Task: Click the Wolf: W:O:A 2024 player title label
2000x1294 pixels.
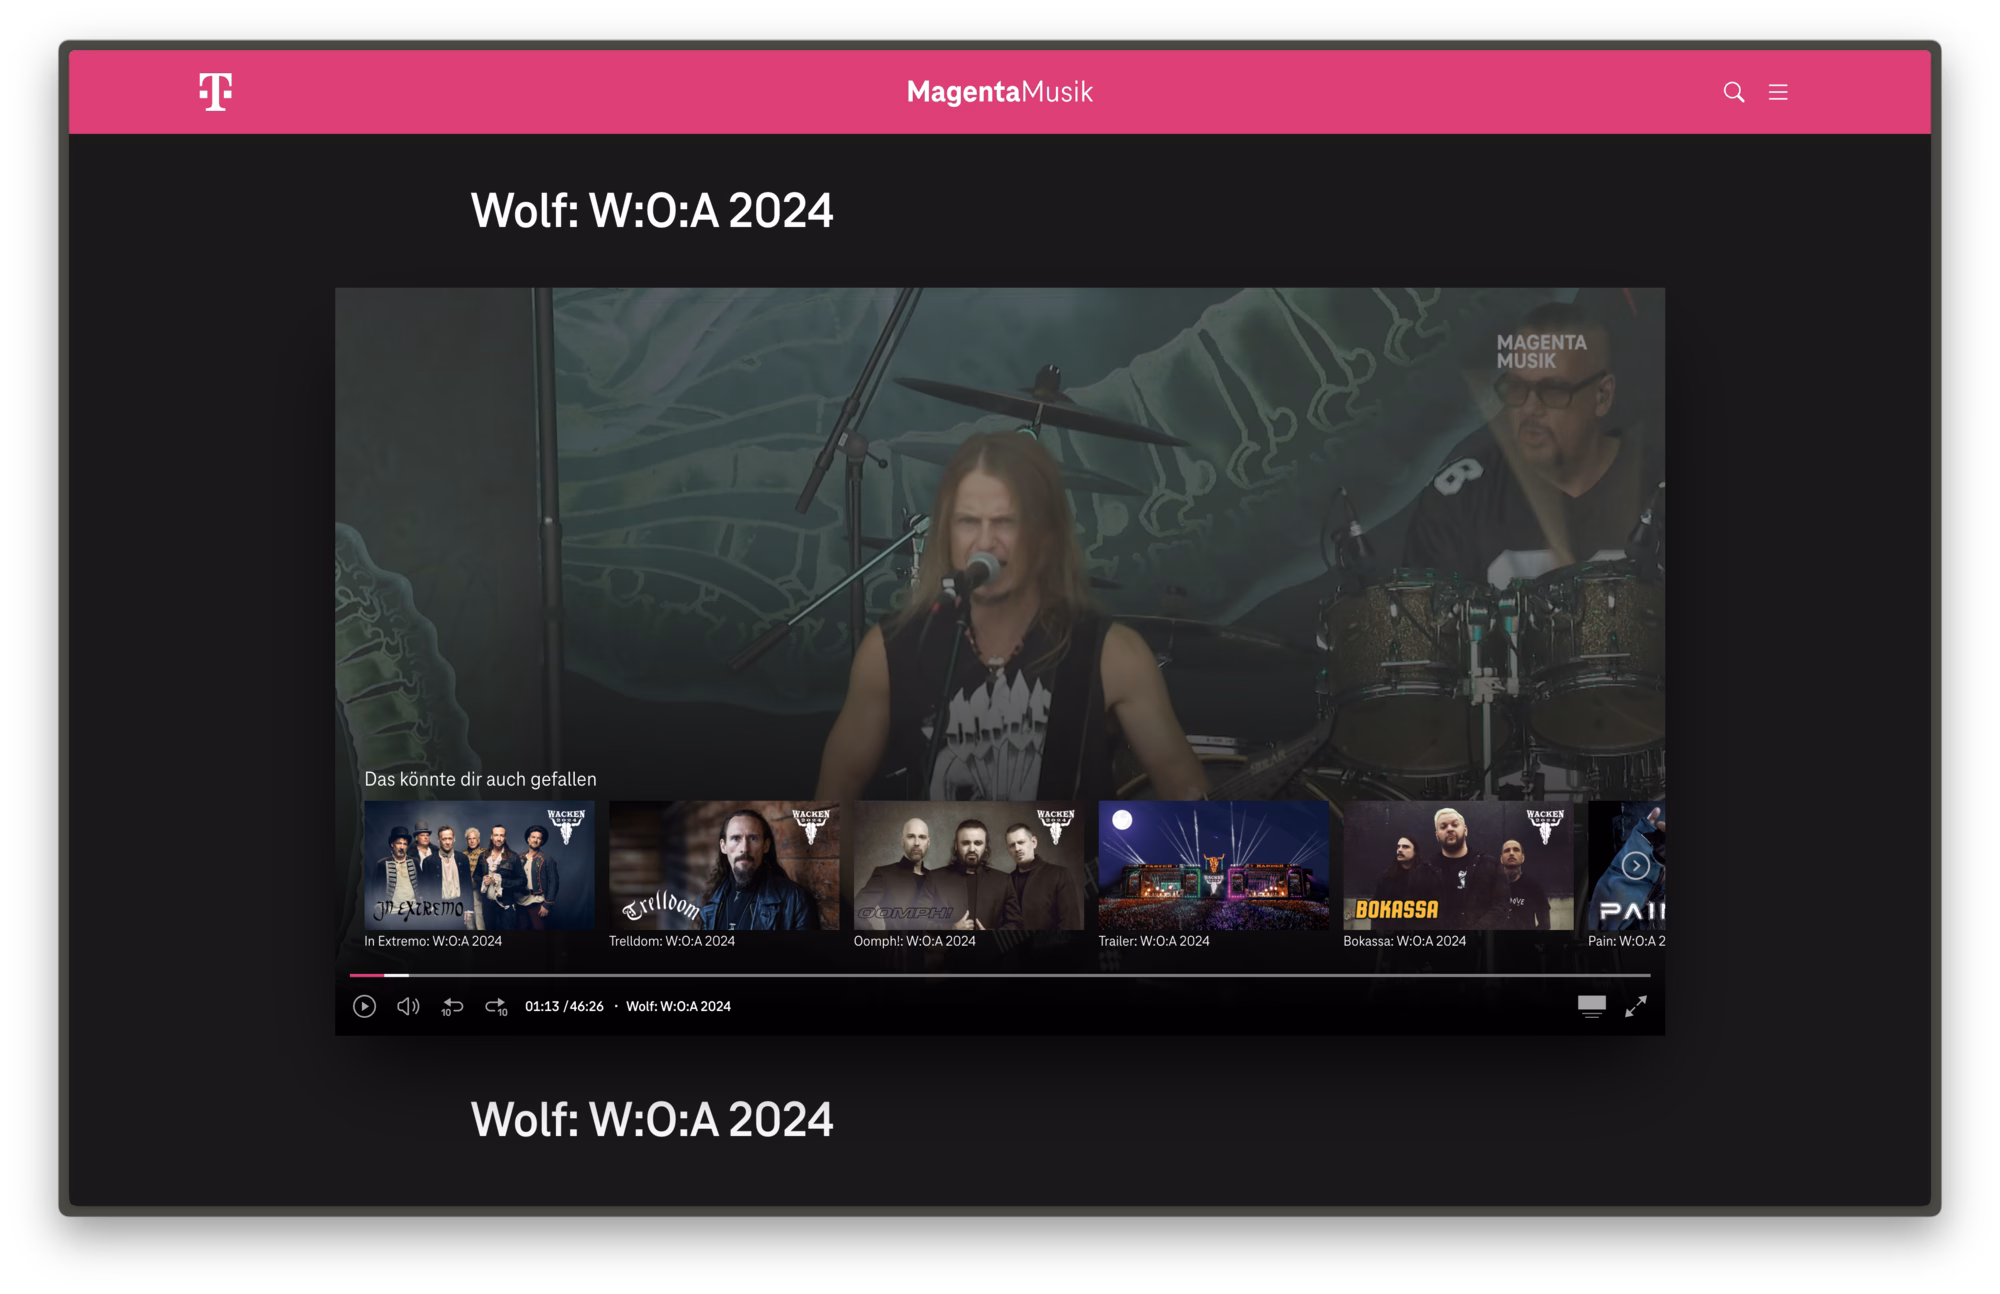Action: [x=678, y=1006]
